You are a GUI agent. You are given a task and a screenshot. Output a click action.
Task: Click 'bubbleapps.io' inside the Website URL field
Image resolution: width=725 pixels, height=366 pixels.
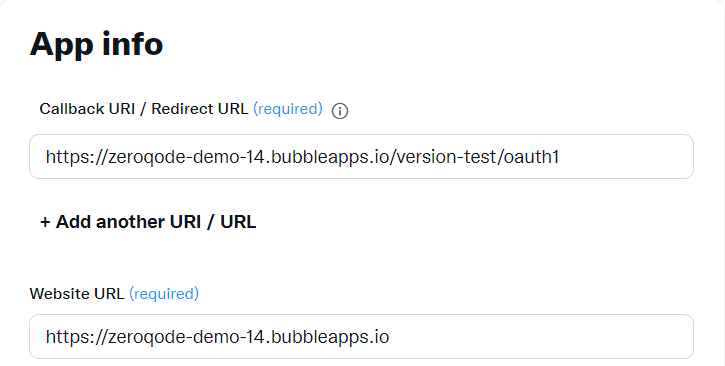pyautogui.click(x=330, y=337)
